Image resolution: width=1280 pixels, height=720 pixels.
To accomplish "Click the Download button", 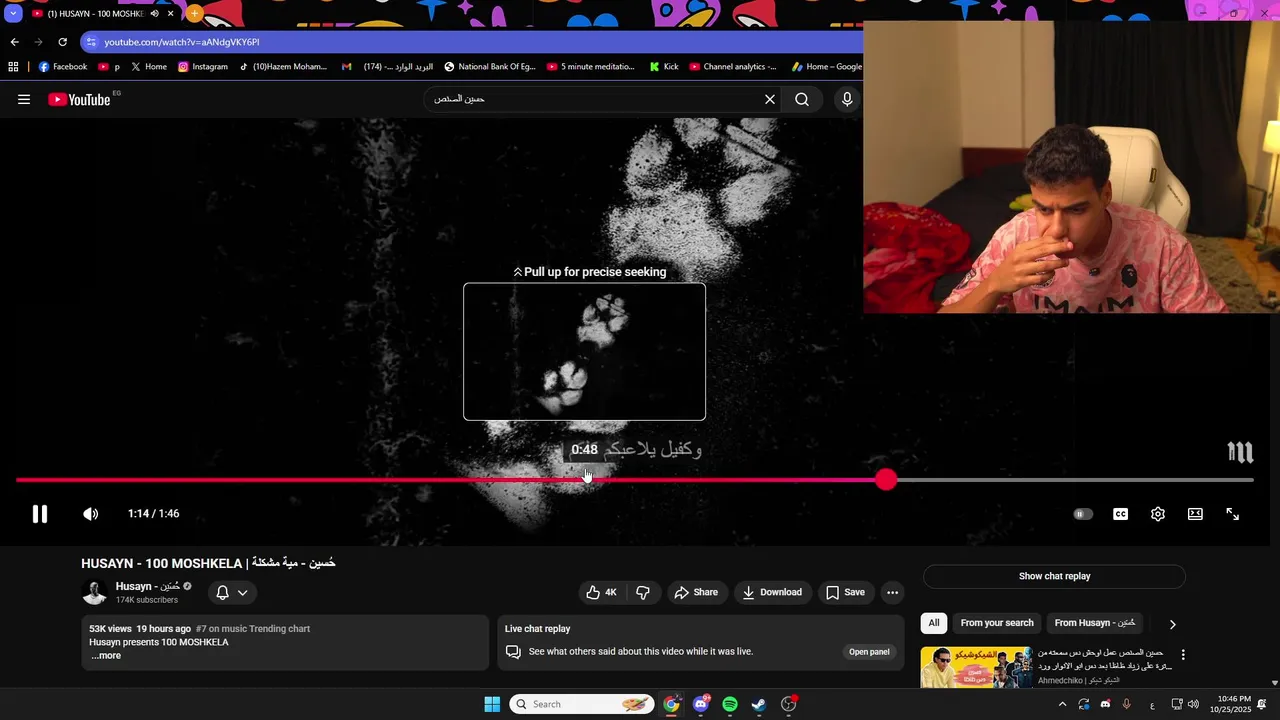I will coord(772,592).
